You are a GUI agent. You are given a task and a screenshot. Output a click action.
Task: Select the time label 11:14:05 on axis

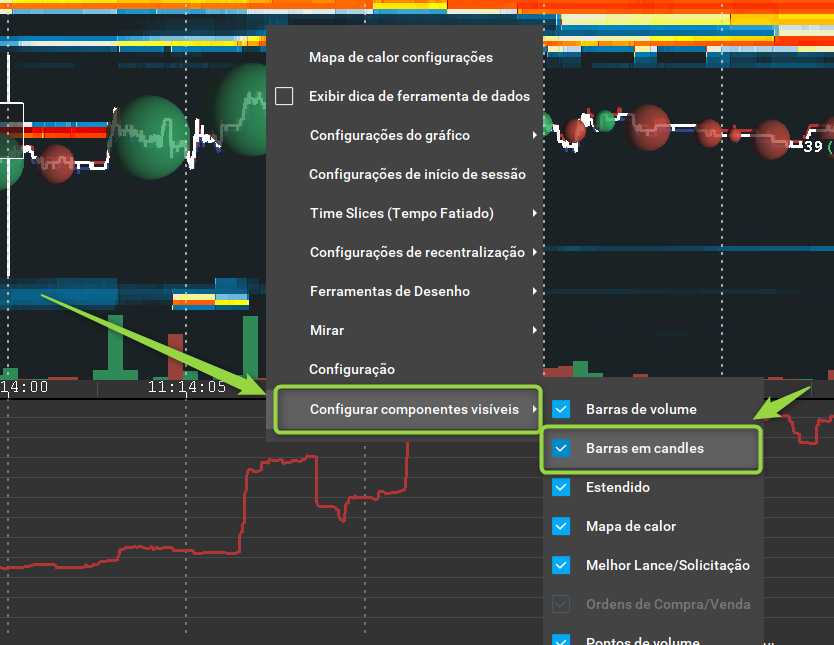(x=187, y=387)
